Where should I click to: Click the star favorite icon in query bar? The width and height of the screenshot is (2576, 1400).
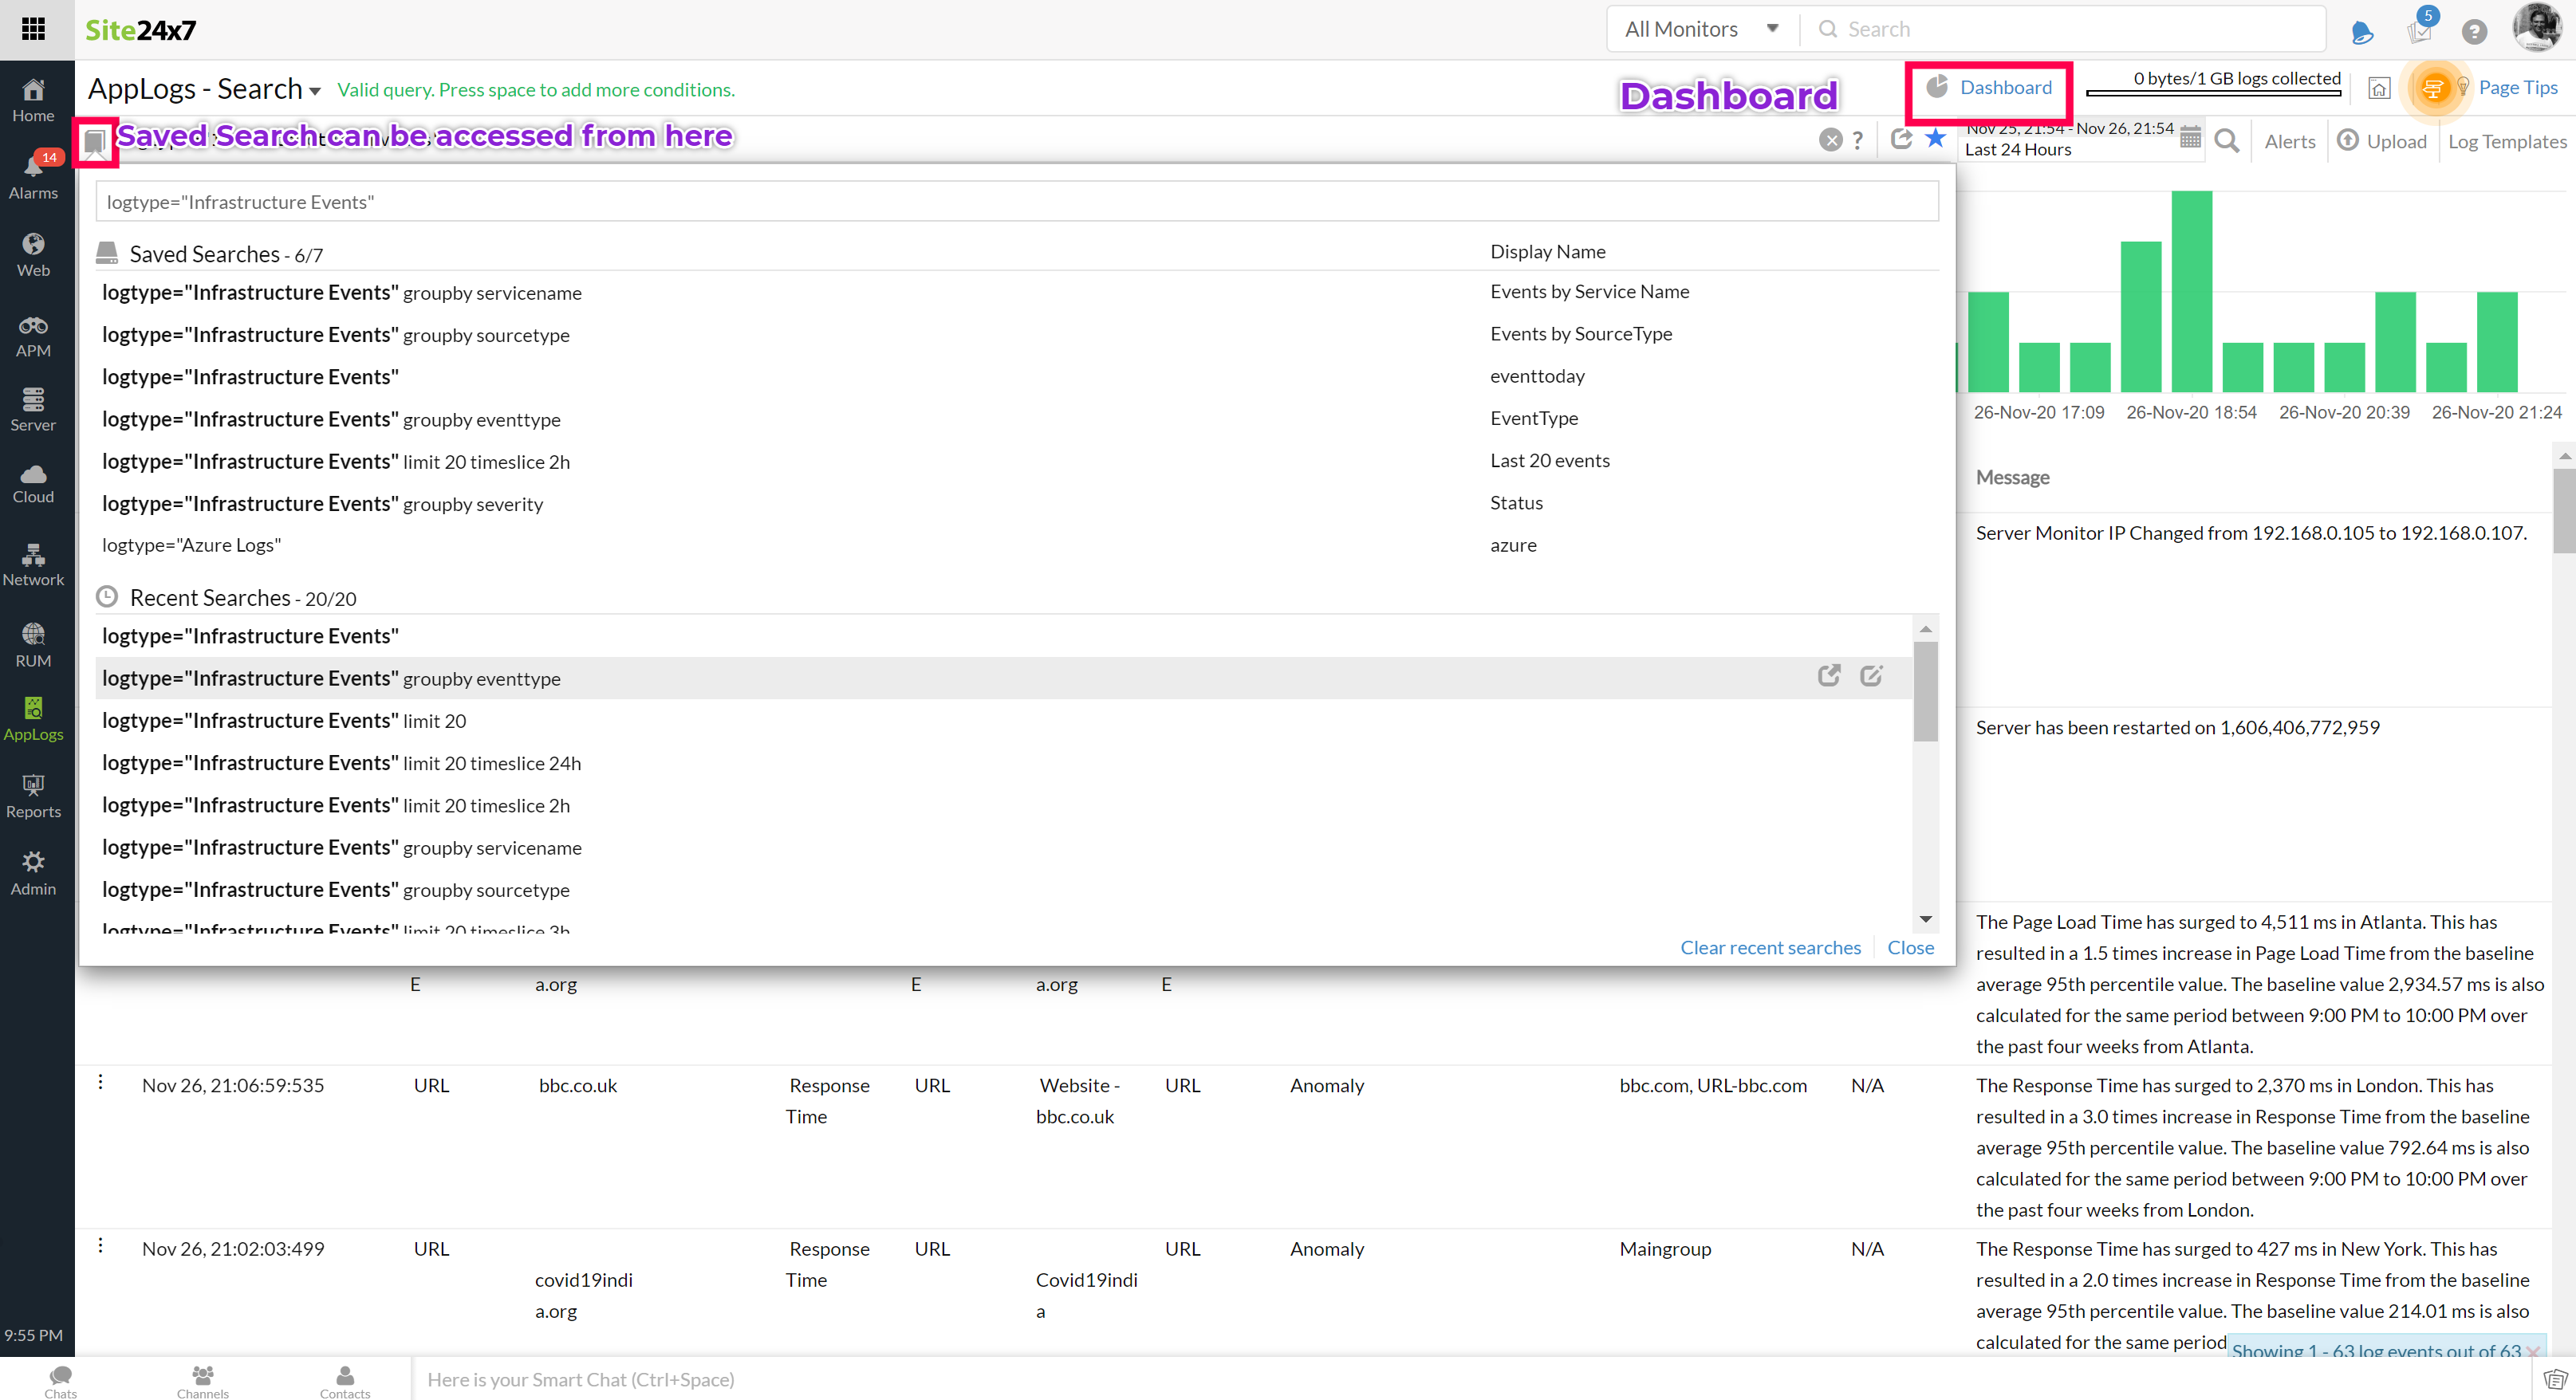[x=1936, y=139]
